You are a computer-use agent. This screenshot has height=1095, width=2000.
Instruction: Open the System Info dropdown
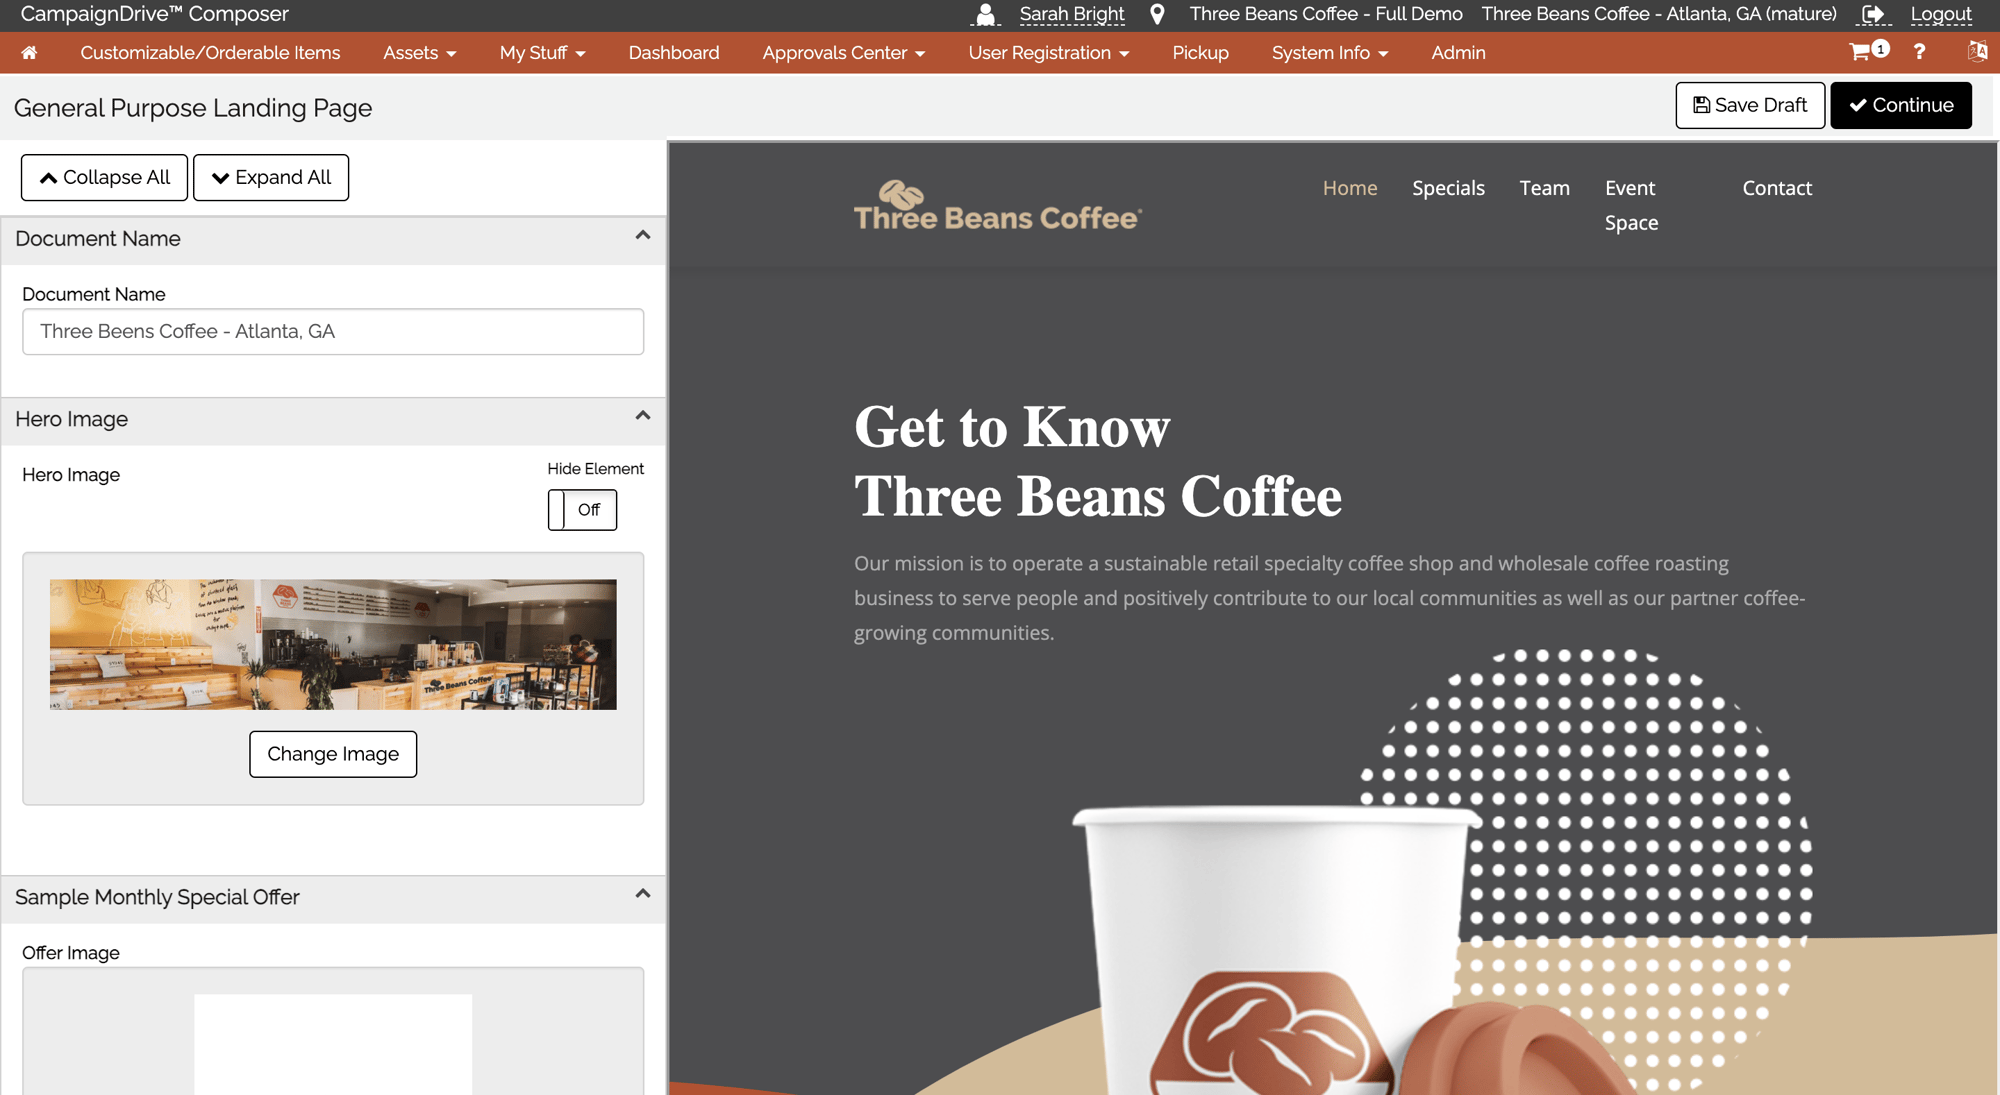click(1329, 53)
